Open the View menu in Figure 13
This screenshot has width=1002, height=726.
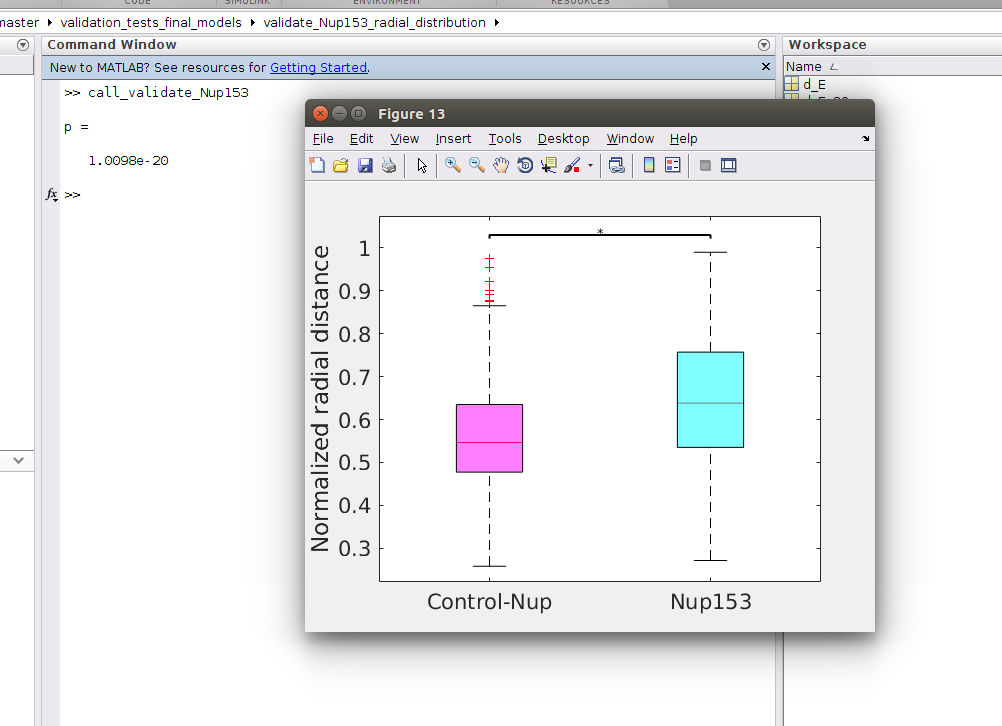405,139
